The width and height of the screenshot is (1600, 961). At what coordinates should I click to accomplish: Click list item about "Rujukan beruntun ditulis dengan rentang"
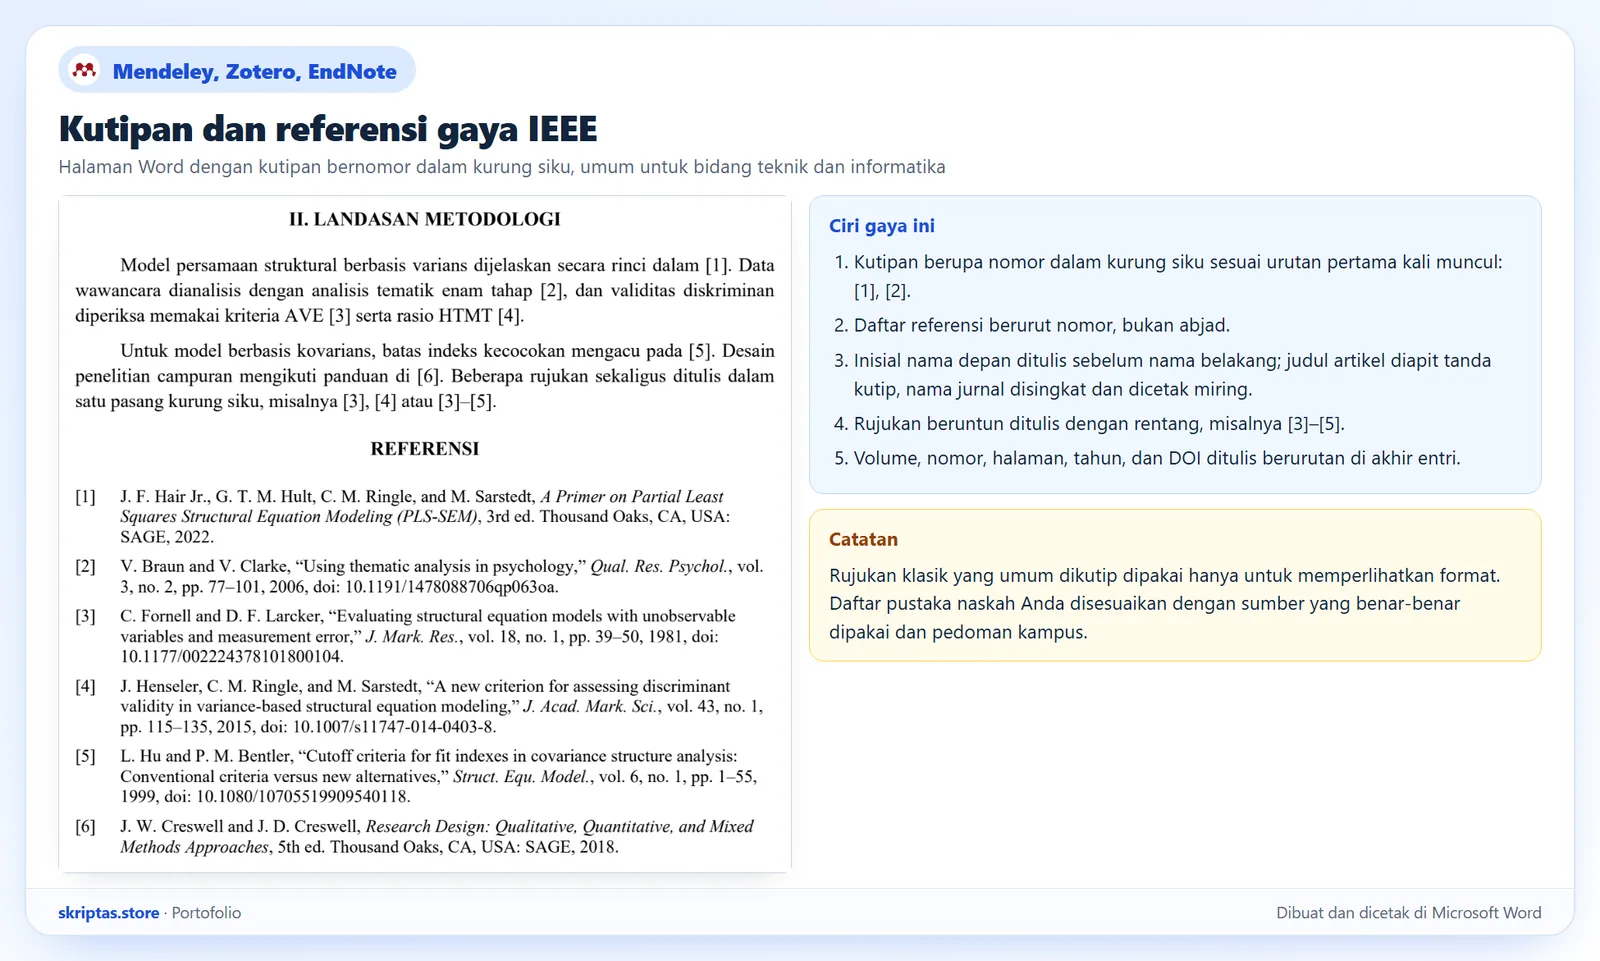[1089, 423]
